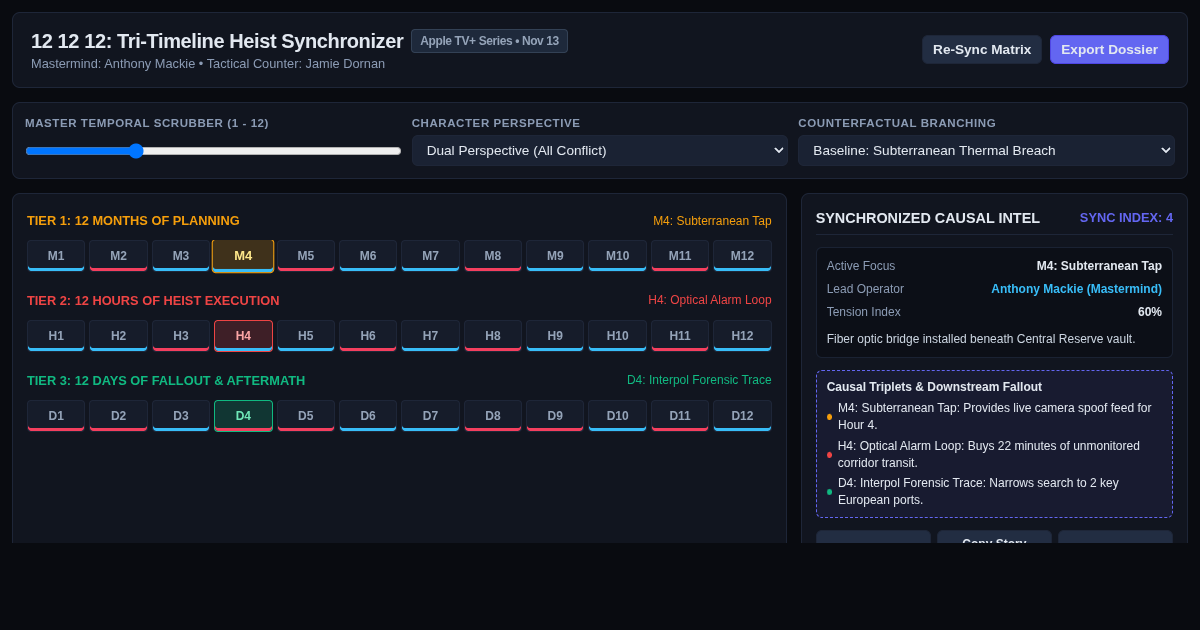Pick fallout day D1
This screenshot has width=1200, height=630.
click(56, 416)
